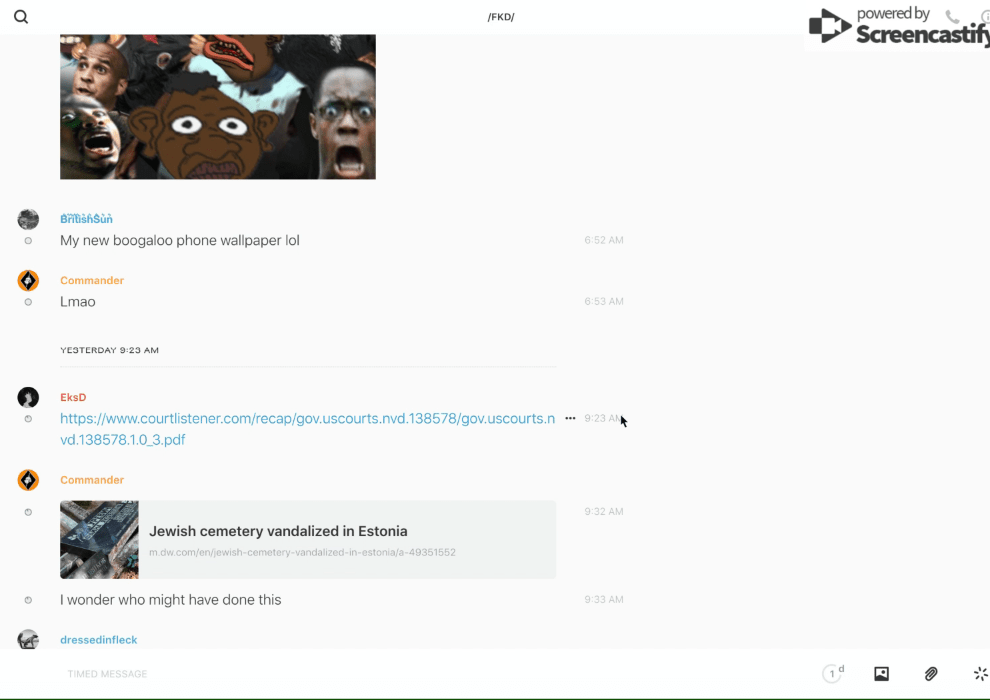Click Commander's avatar beside the Lmao message

point(28,281)
